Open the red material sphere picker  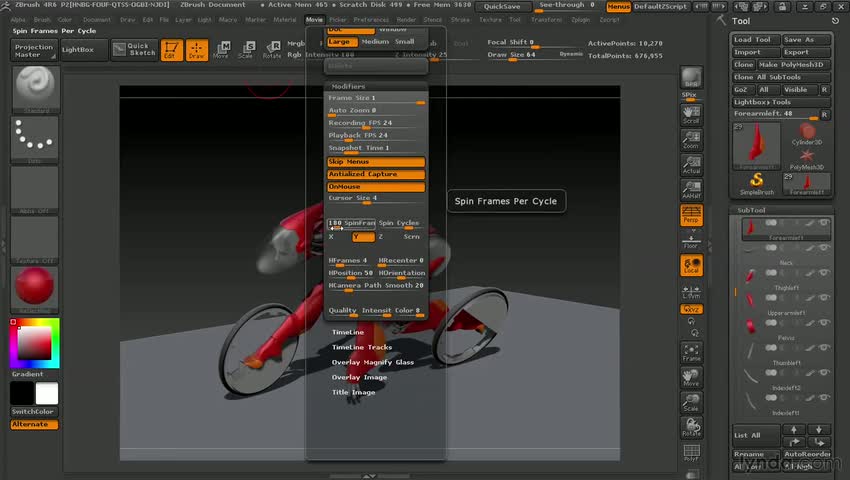[35, 289]
